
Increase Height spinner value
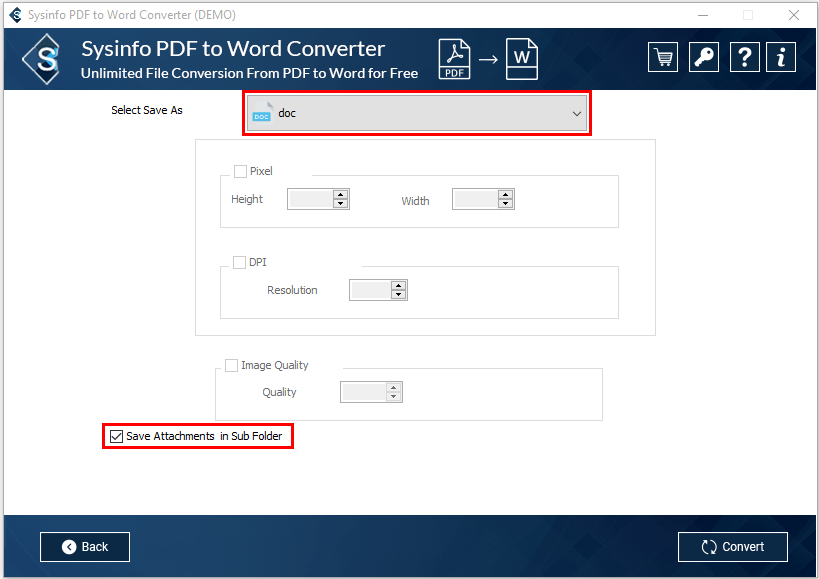point(340,194)
